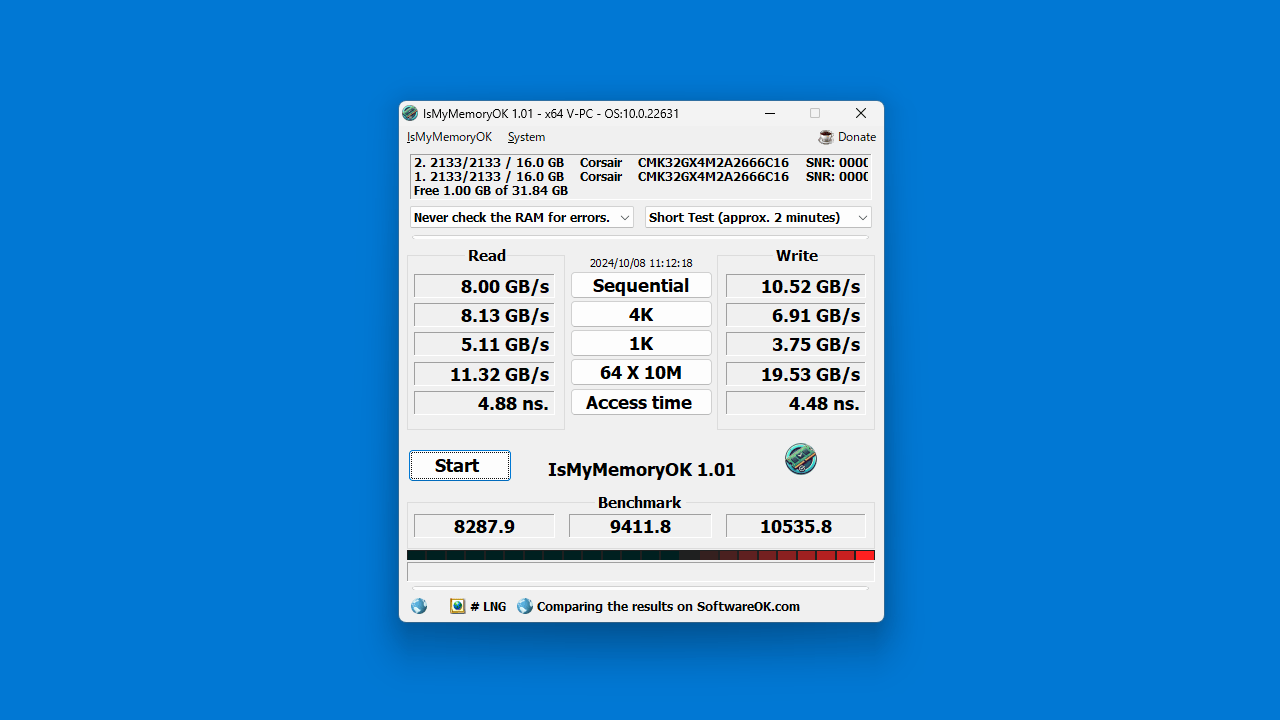Click the 10535.8 benchmark score
The image size is (1280, 720).
point(796,526)
